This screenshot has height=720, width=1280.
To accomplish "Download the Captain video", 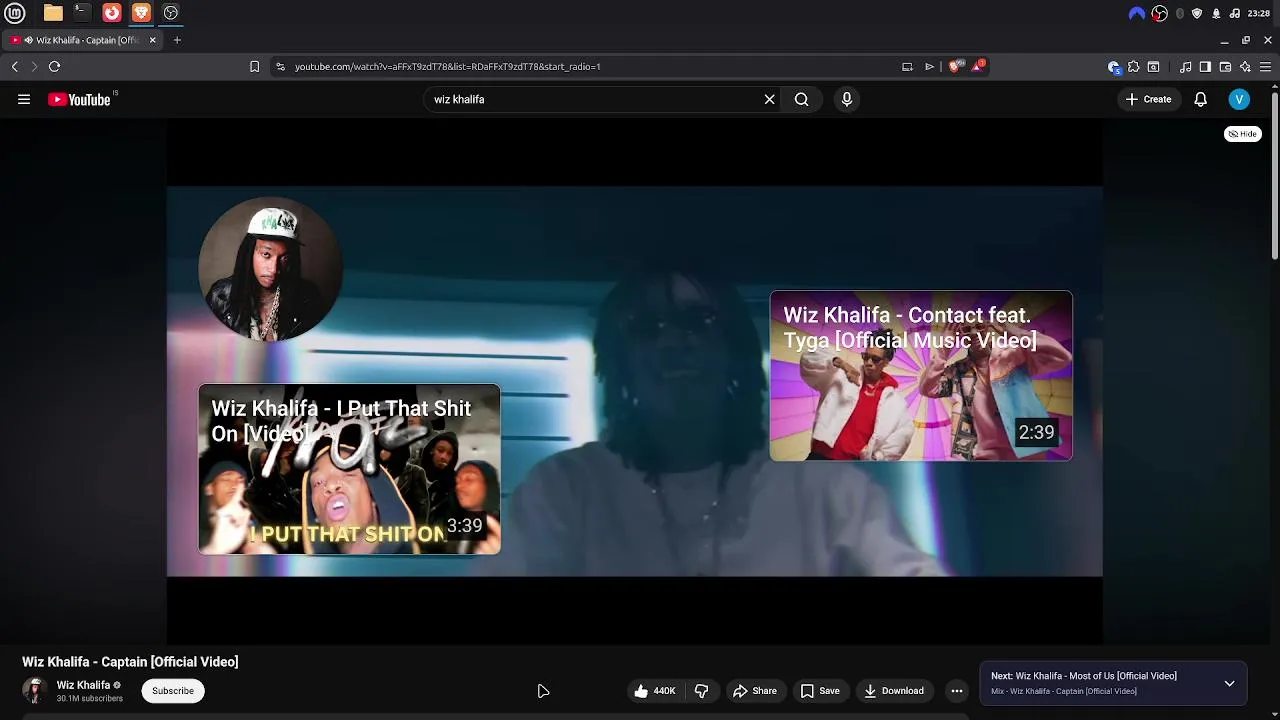I will (x=894, y=691).
